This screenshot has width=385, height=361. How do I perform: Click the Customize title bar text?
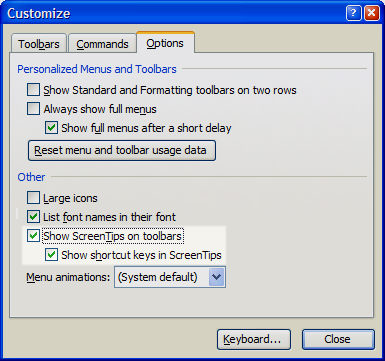(x=39, y=14)
